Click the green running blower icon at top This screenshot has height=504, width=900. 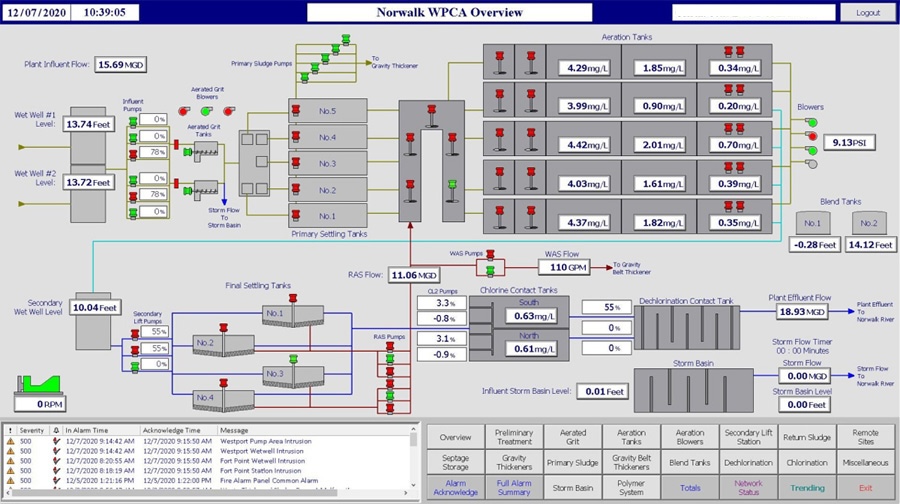(x=811, y=122)
